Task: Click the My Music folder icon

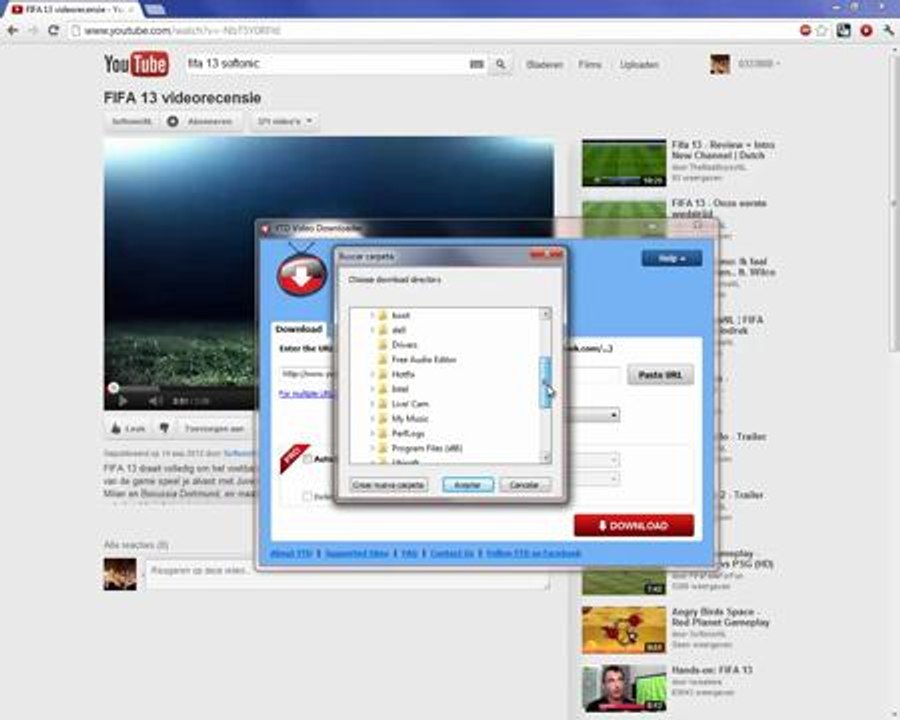Action: pyautogui.click(x=383, y=419)
